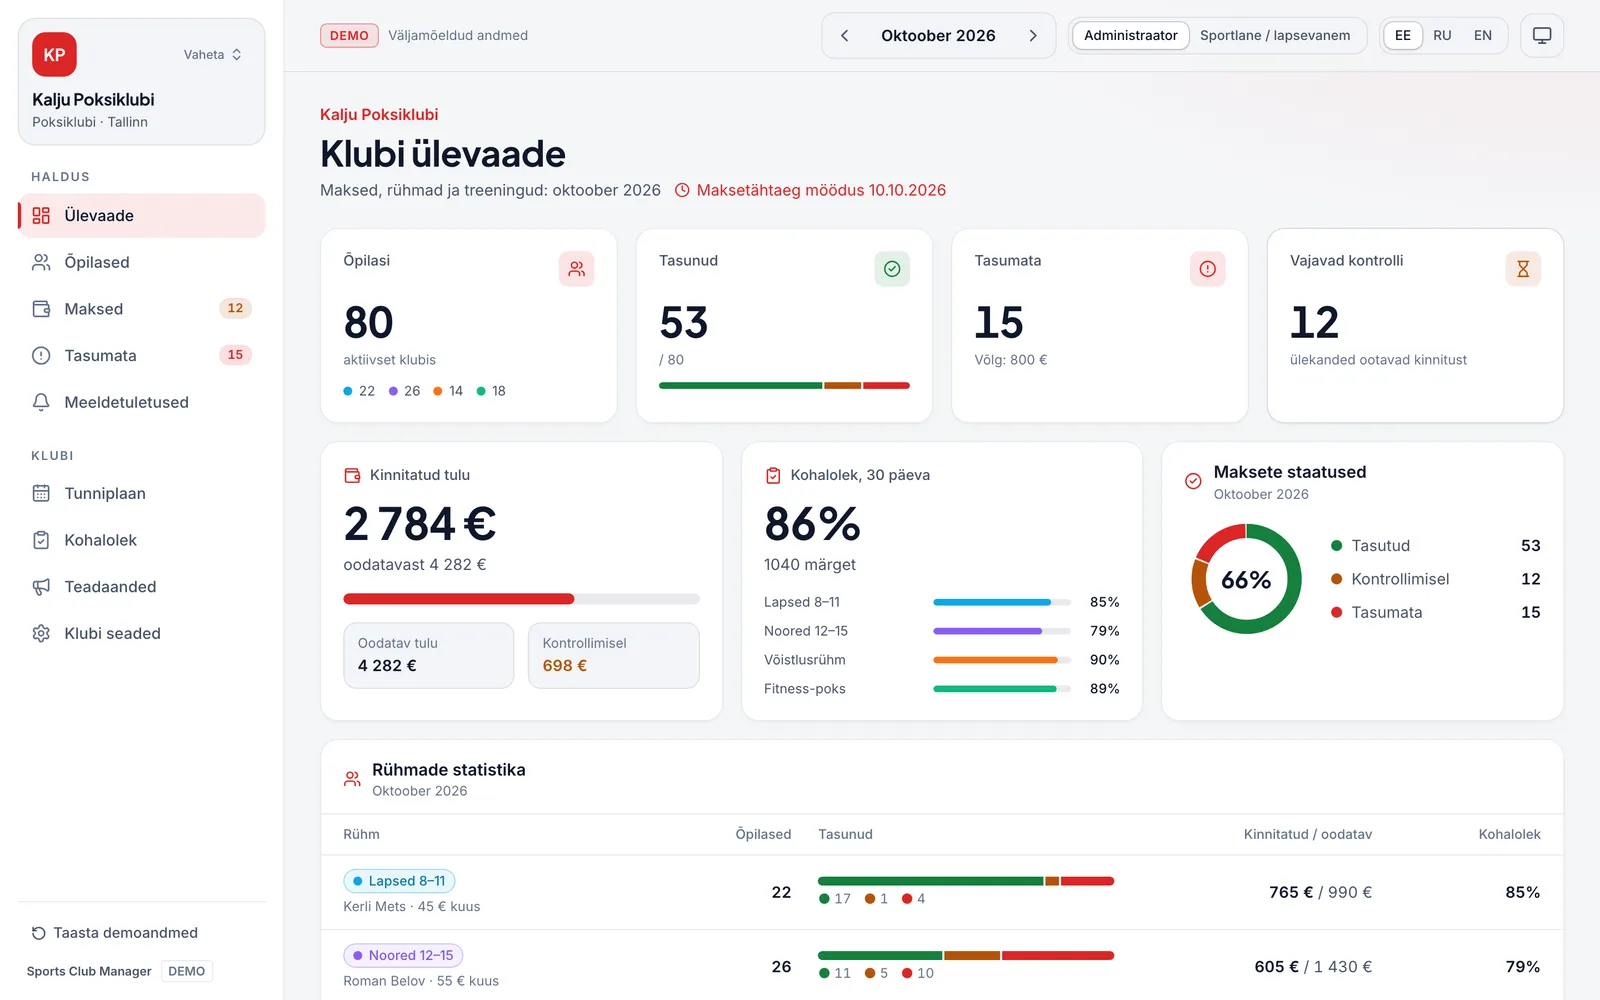
Task: Open Meeldetuletused in the sidebar
Action: (142, 402)
